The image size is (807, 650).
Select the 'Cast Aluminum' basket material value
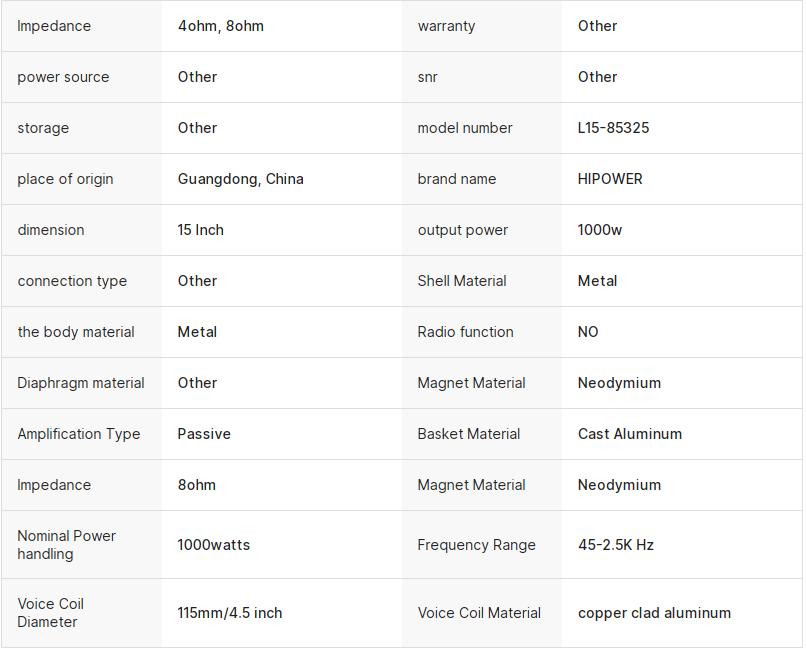[x=629, y=433]
